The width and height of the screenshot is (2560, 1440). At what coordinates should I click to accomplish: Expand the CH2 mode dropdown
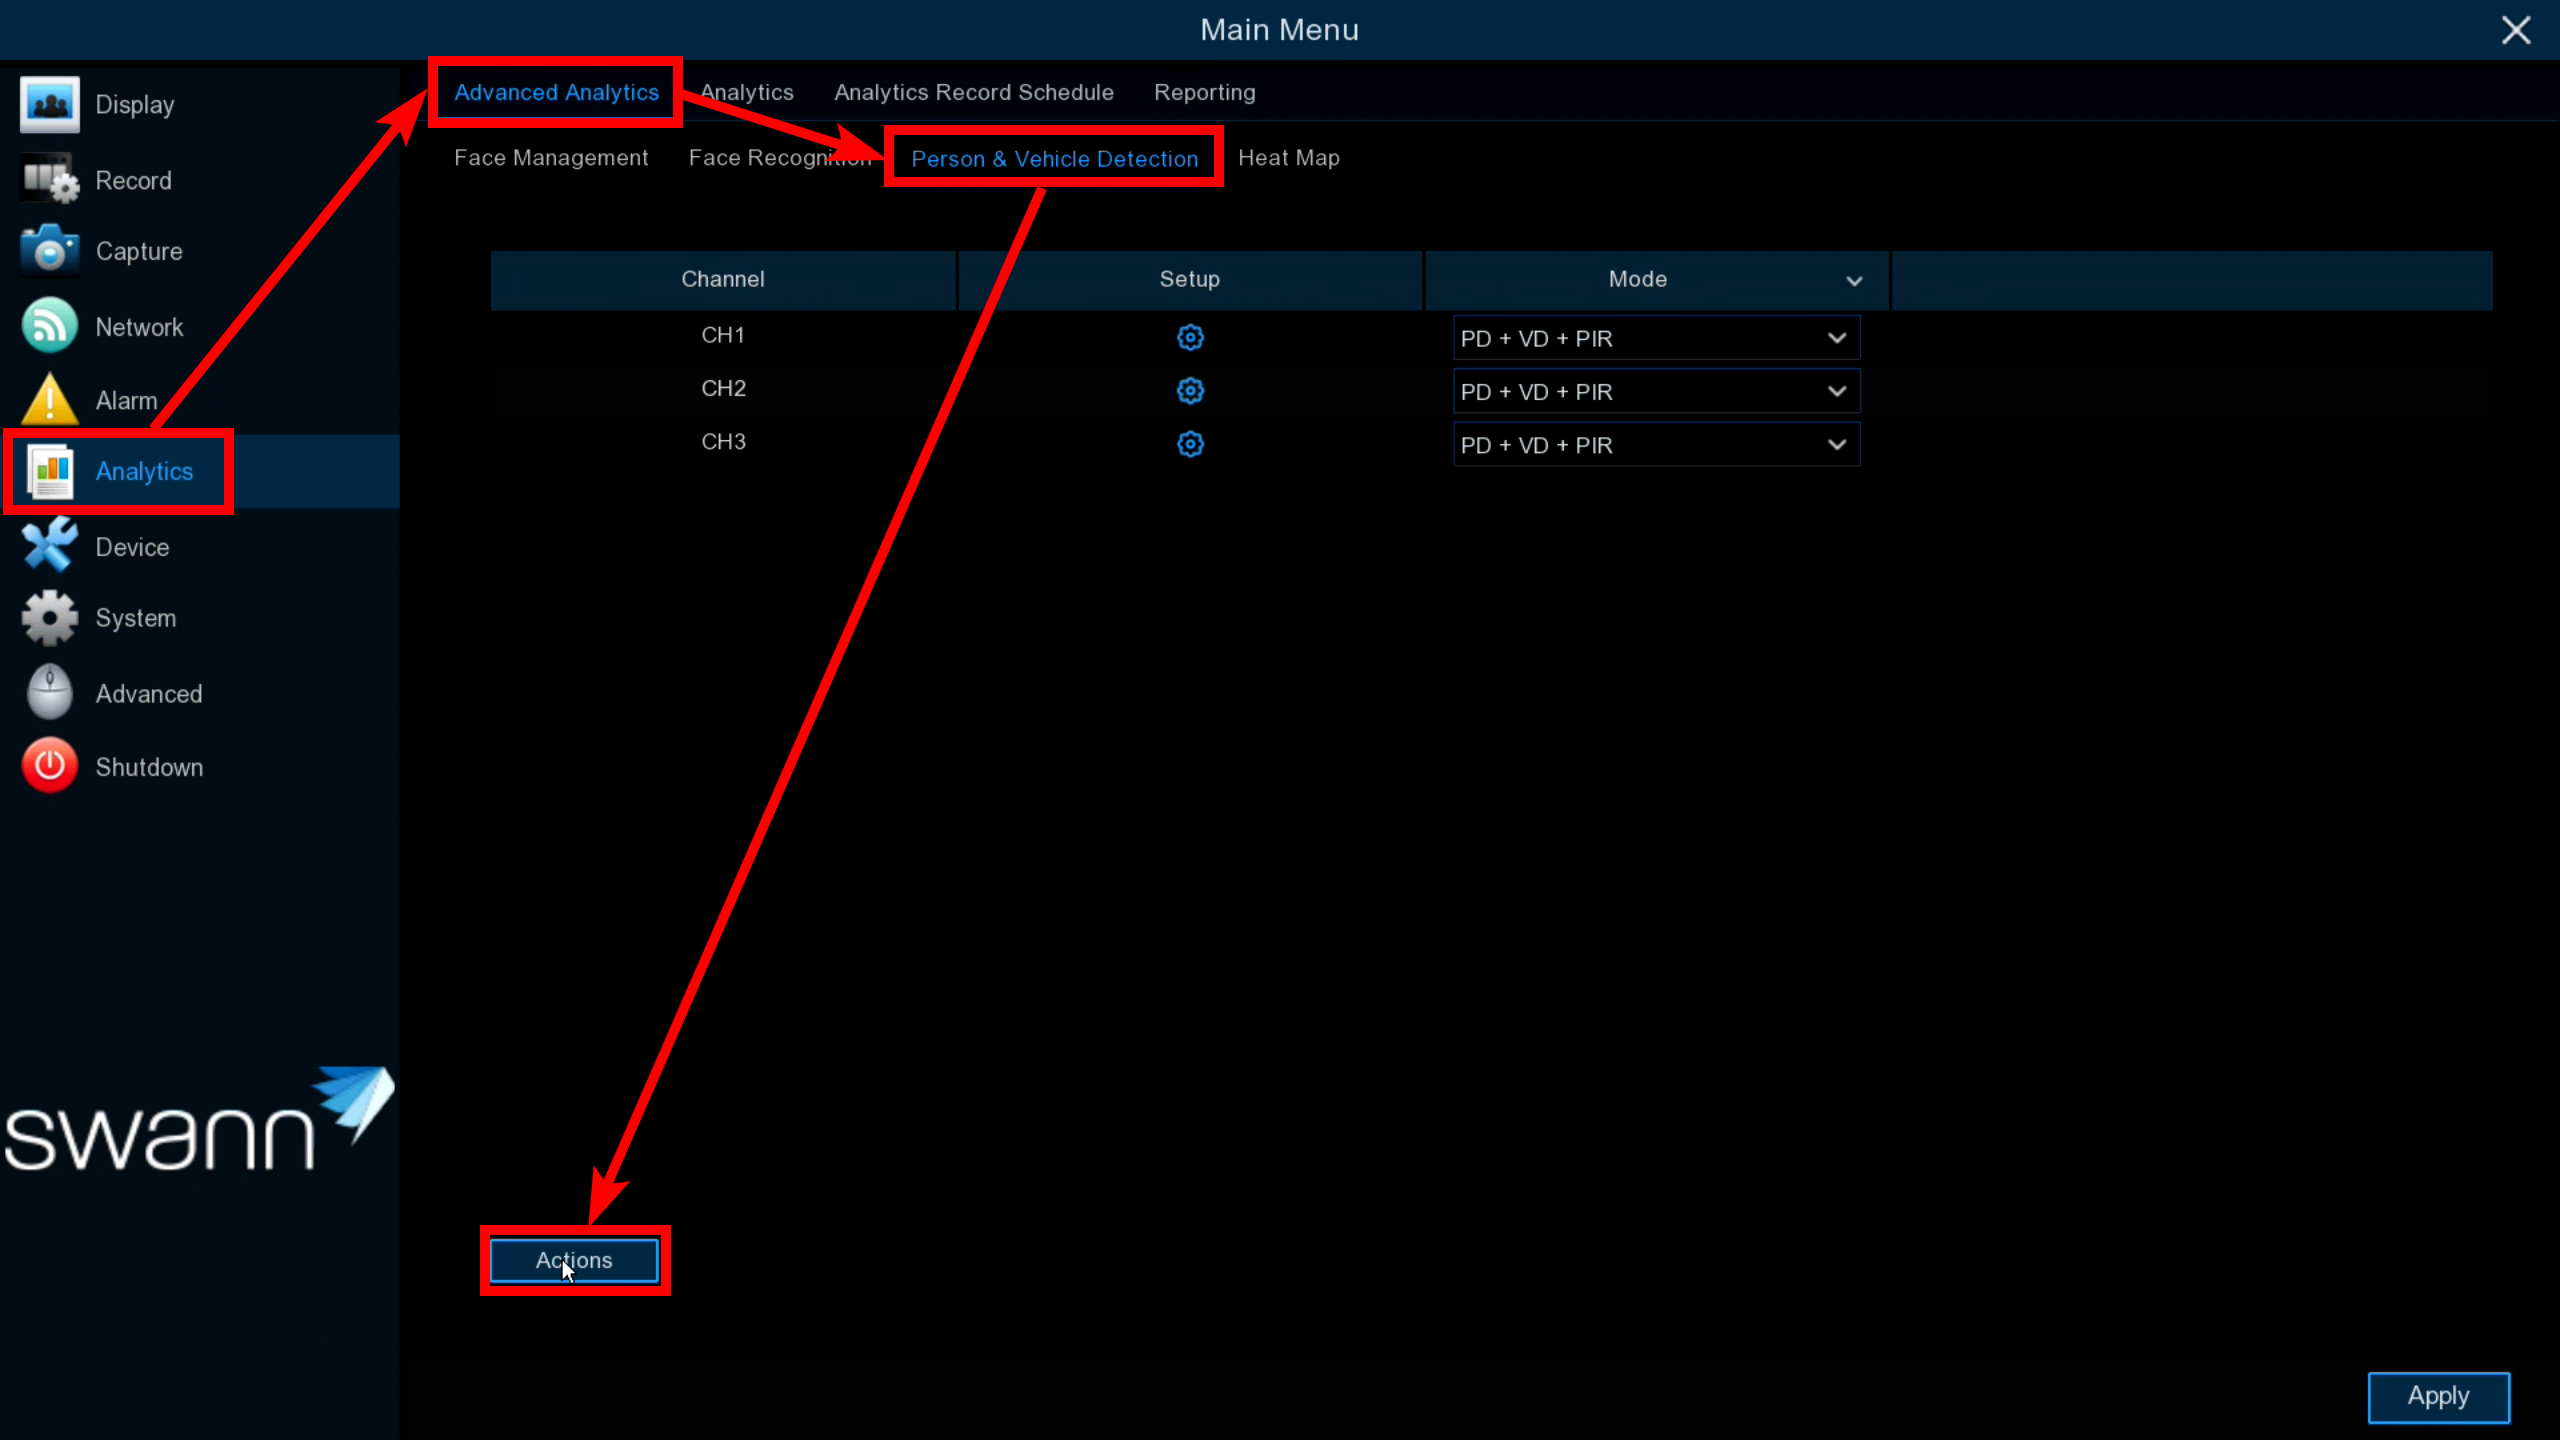(x=1655, y=391)
